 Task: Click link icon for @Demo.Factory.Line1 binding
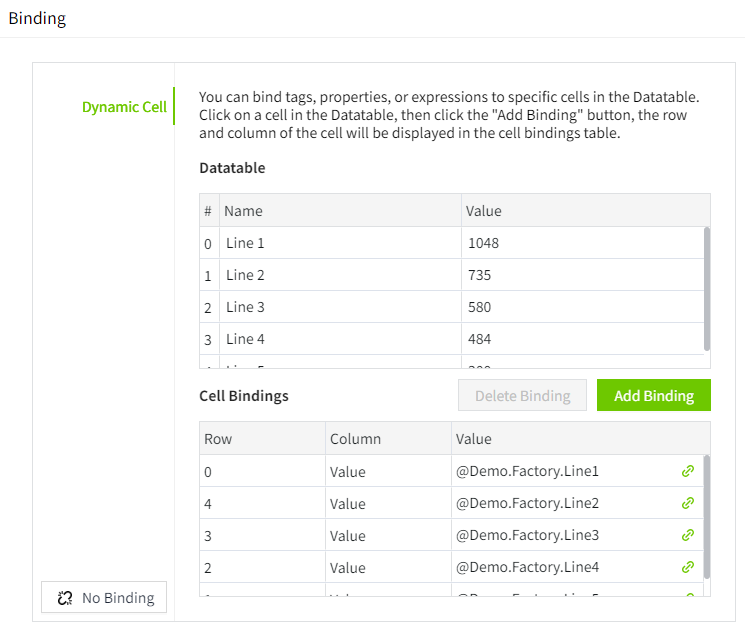coord(687,471)
